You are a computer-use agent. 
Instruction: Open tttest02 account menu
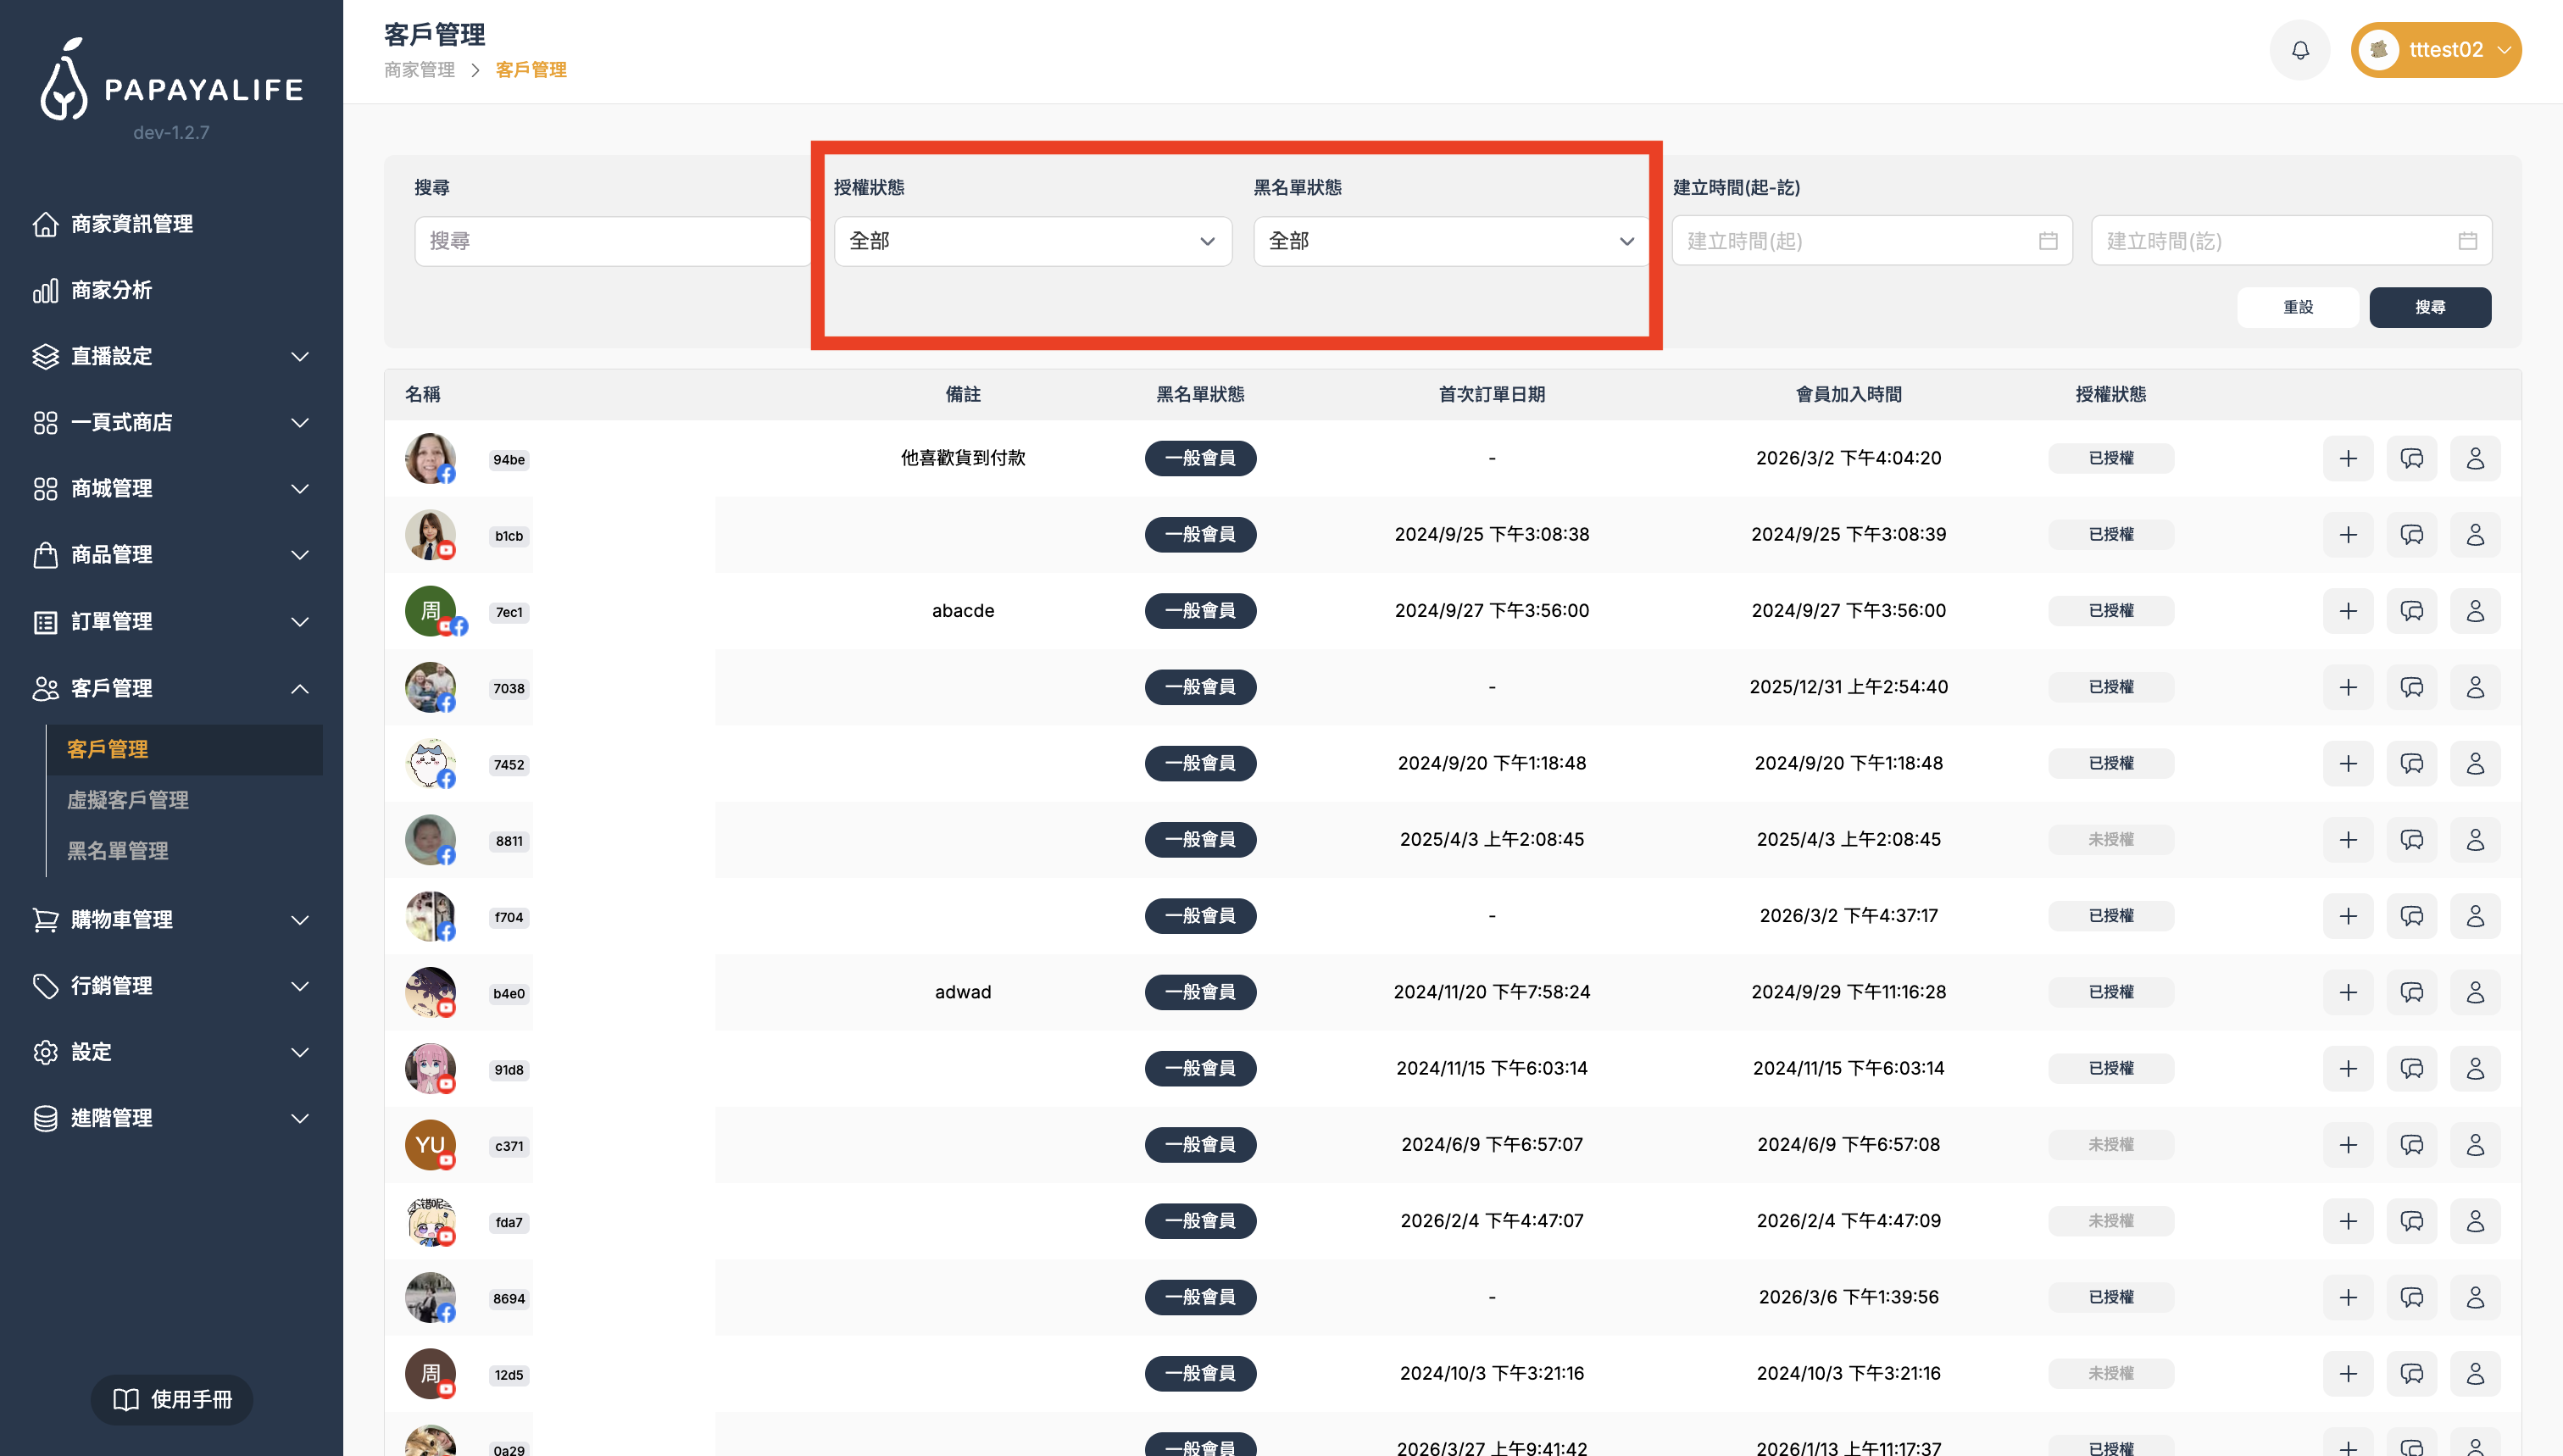coord(2436,50)
